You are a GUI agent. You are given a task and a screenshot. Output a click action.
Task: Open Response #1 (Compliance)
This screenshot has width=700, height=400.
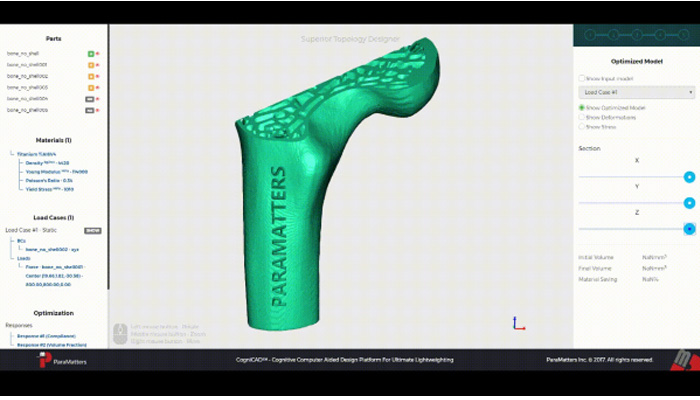(46, 336)
